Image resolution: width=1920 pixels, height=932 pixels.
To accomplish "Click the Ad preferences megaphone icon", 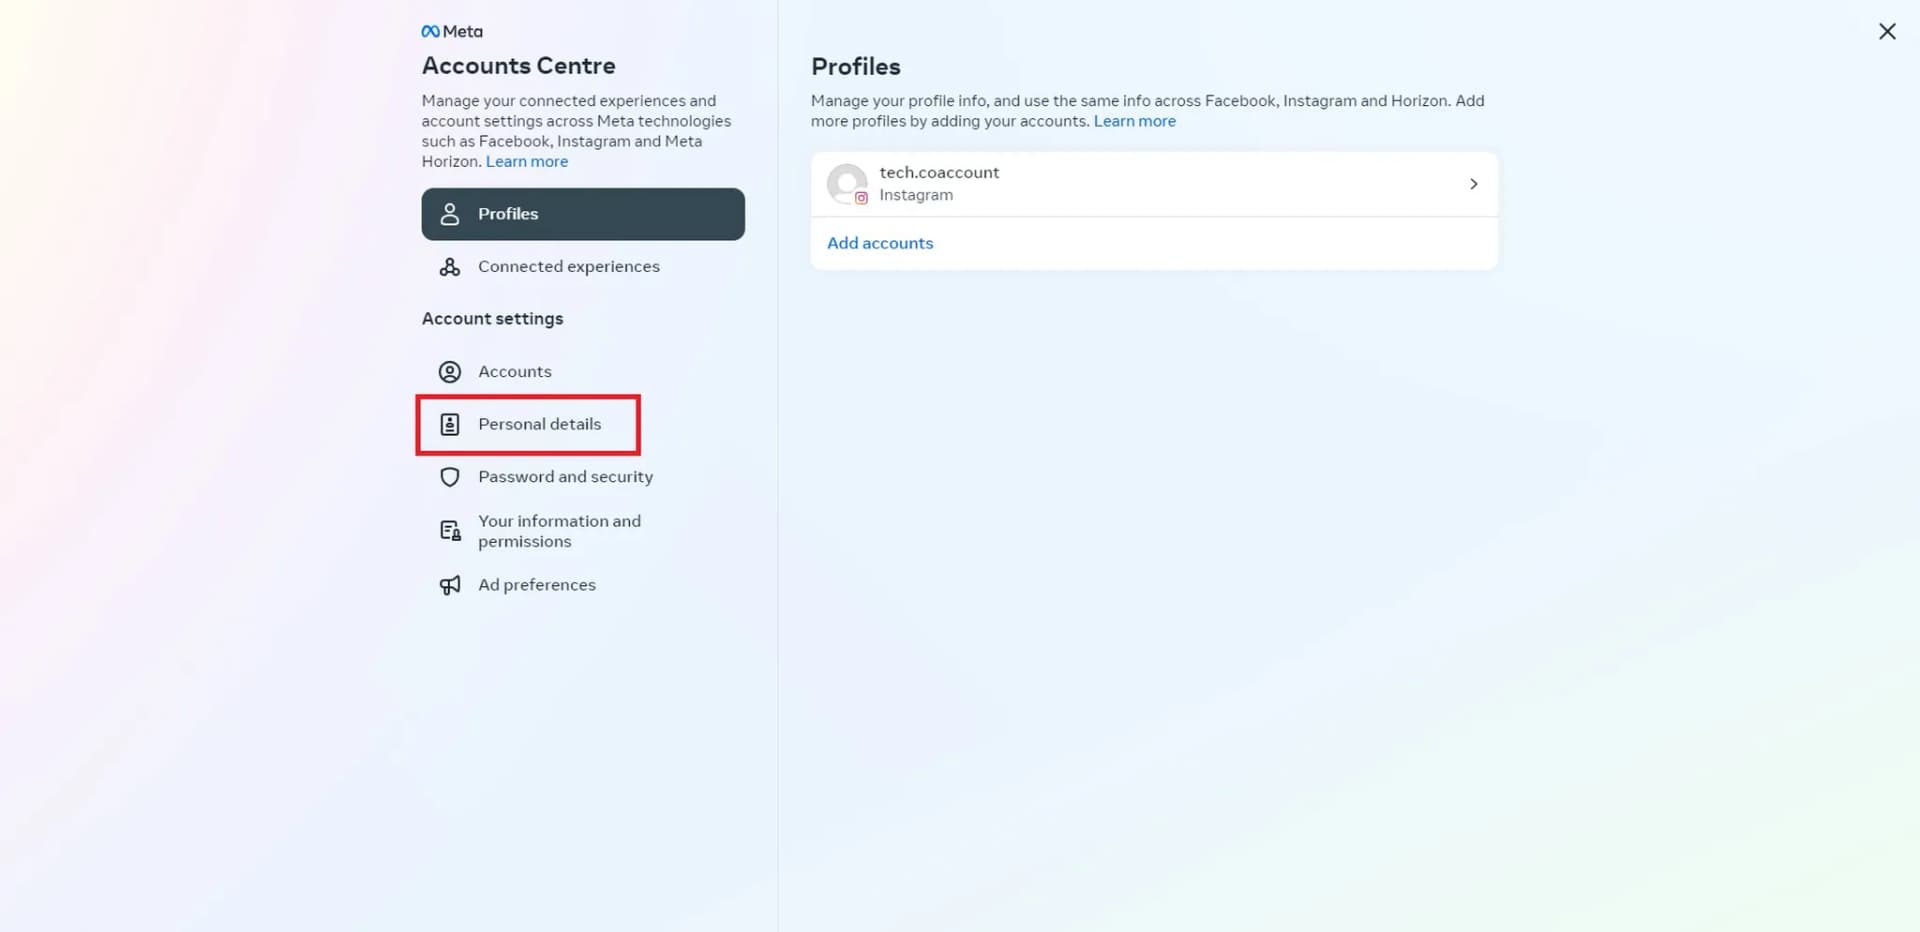I will [450, 585].
